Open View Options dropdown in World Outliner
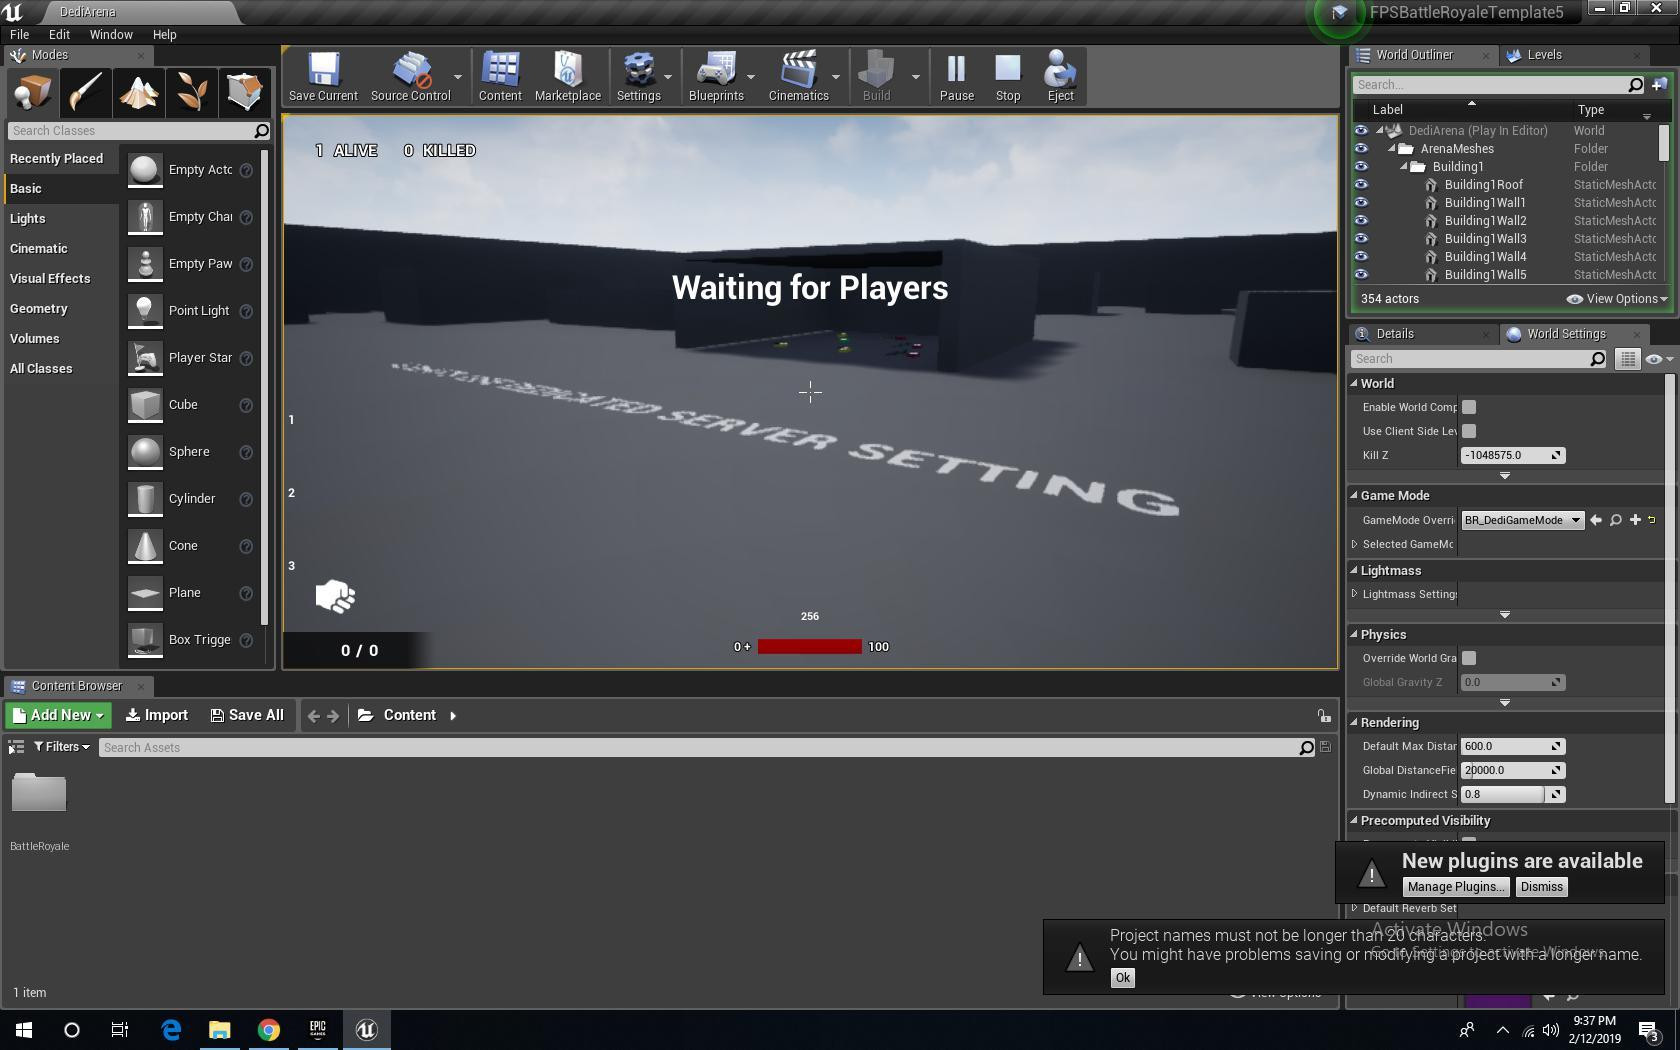The height and width of the screenshot is (1050, 1680). coord(1617,299)
